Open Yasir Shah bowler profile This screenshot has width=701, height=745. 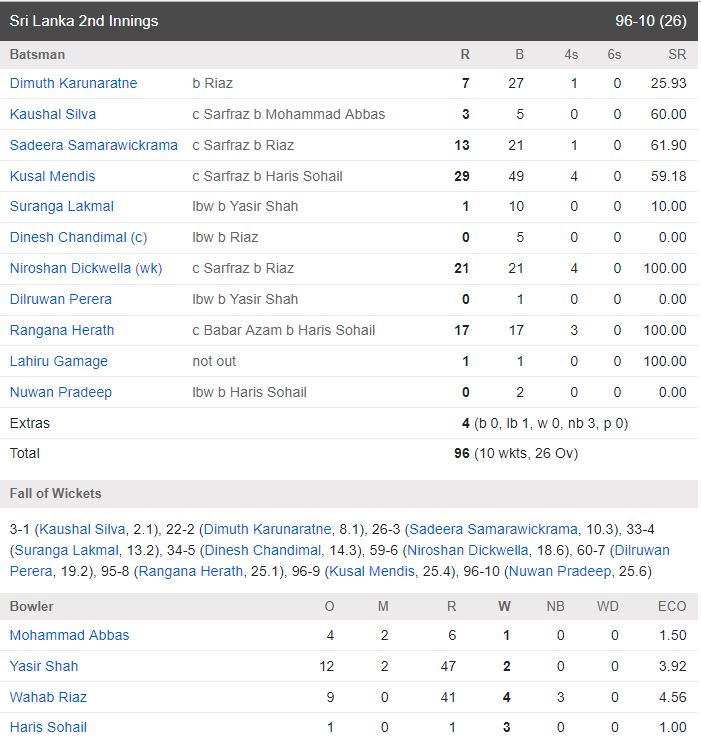point(44,666)
